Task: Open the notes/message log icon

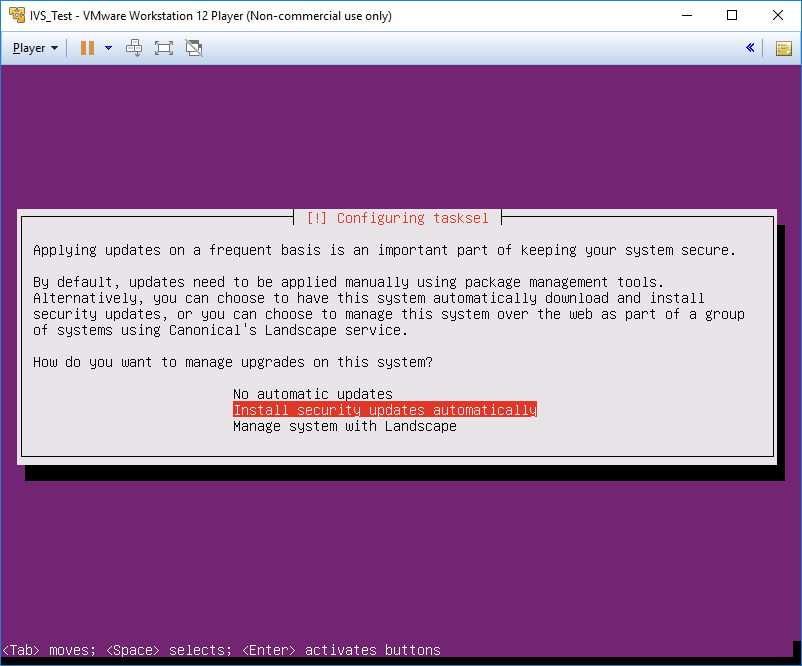Action: [x=783, y=49]
